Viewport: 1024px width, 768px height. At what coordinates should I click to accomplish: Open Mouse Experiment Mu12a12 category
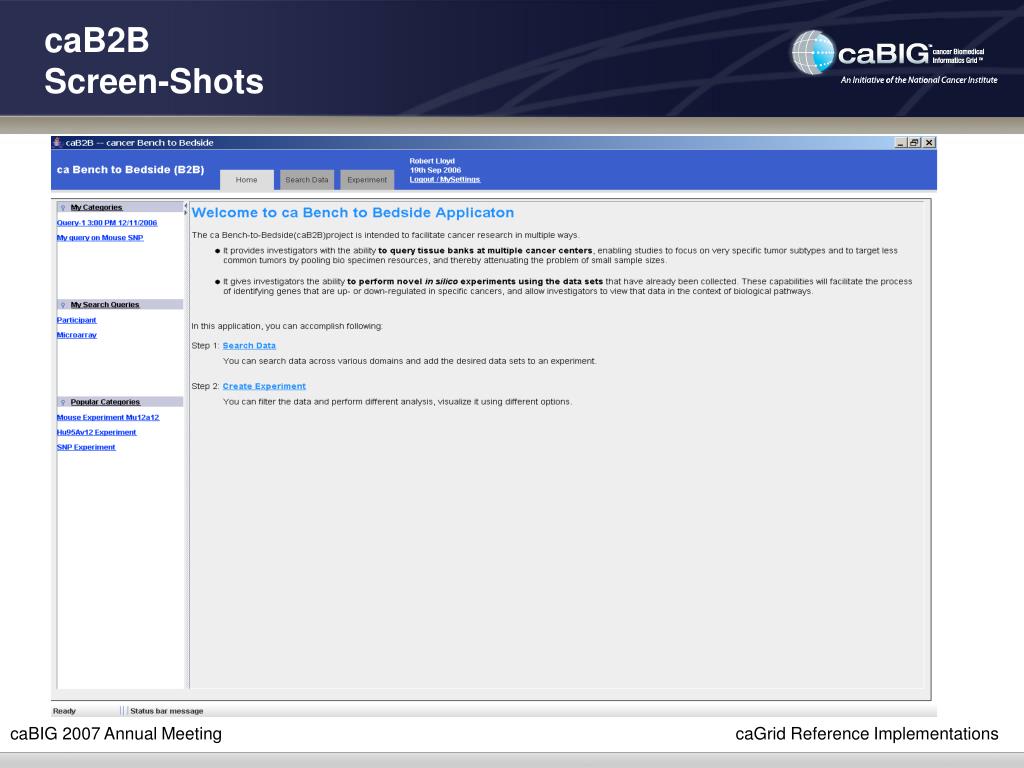click(x=108, y=417)
